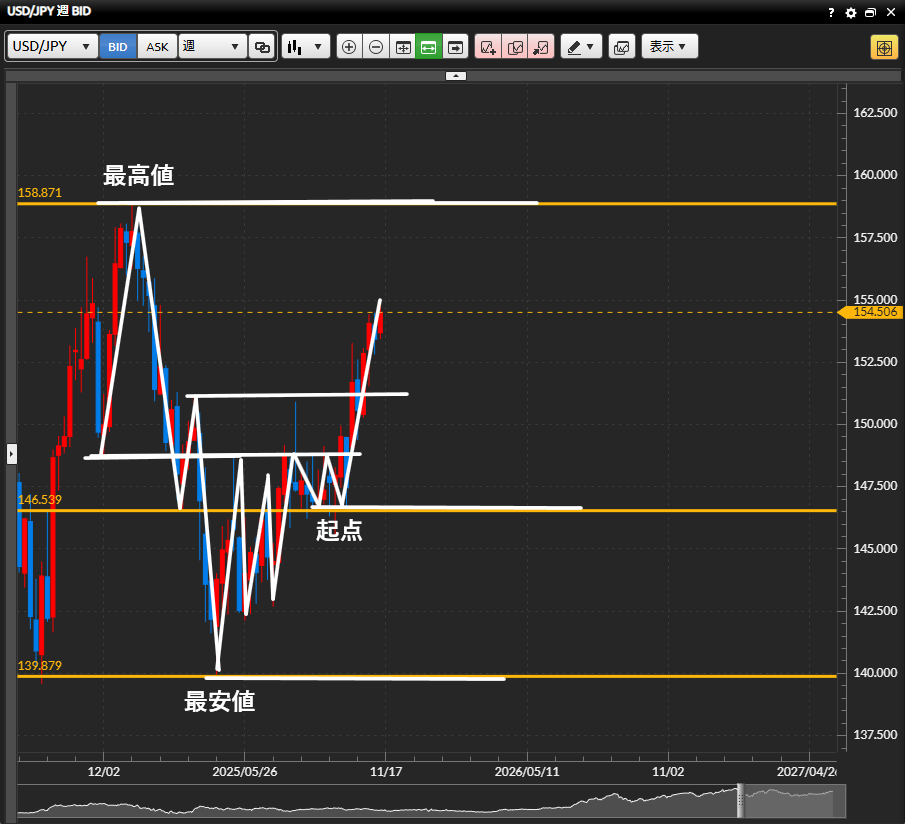905x824 pixels.
Task: Click the help question mark icon
Action: point(831,13)
